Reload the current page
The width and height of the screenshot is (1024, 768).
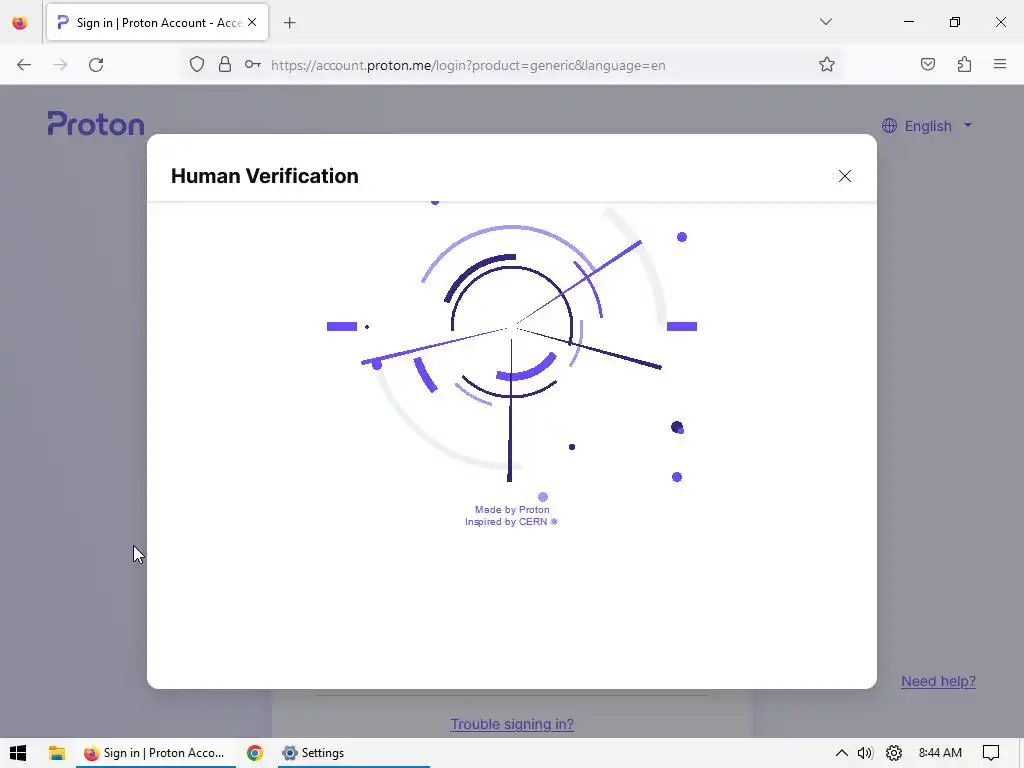[x=96, y=65]
